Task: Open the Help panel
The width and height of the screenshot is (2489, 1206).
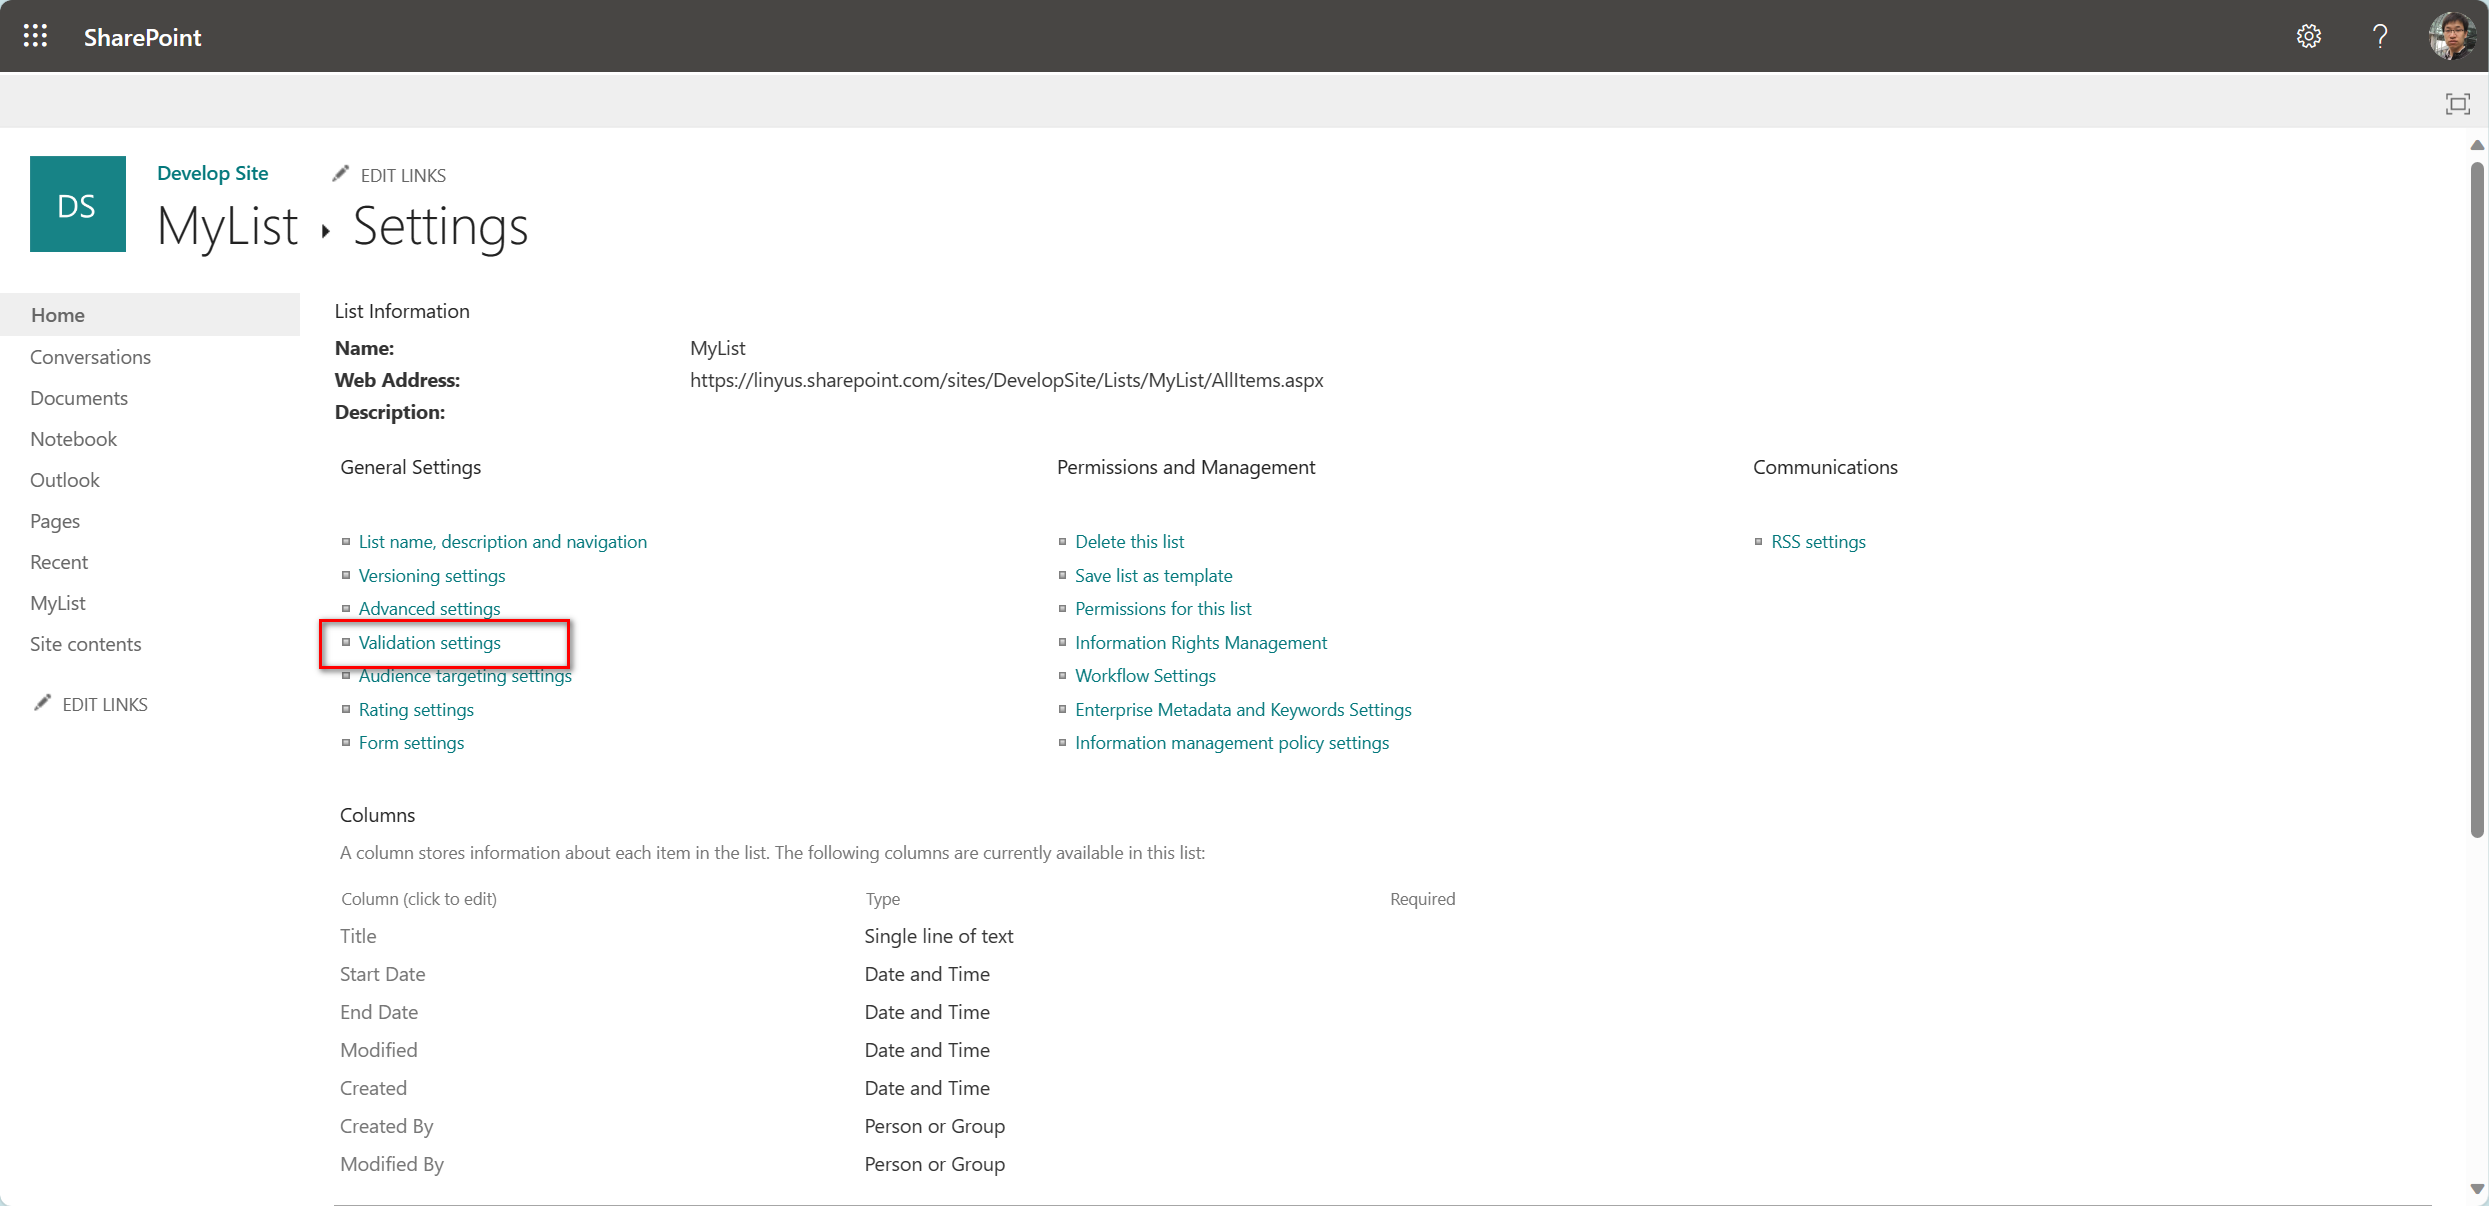Action: [2381, 36]
